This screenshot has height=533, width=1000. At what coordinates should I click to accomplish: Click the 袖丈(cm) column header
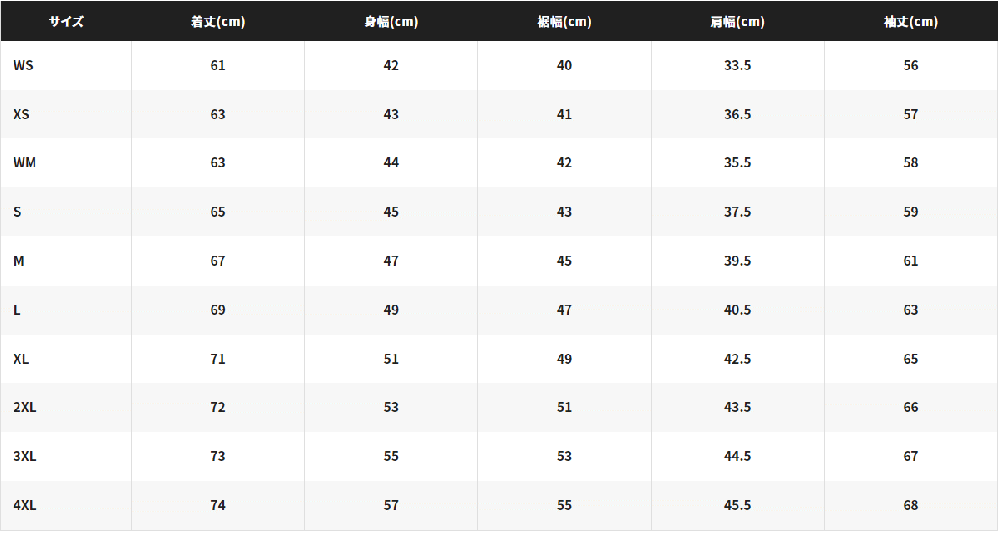point(911,22)
